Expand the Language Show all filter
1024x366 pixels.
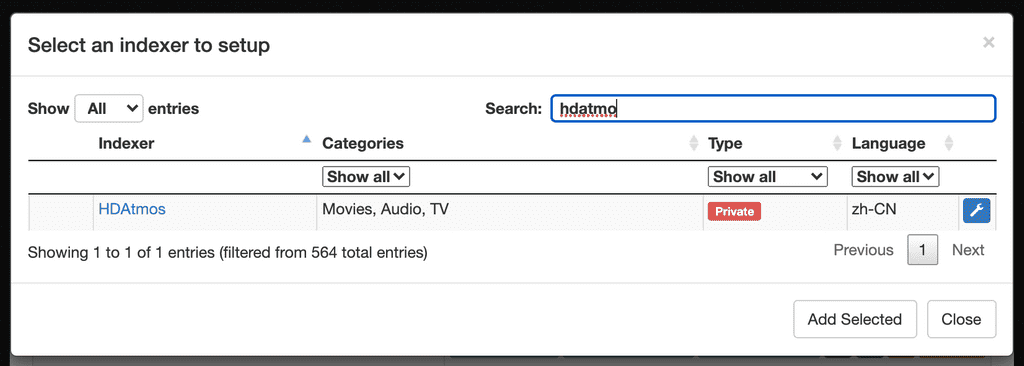pyautogui.click(x=895, y=176)
